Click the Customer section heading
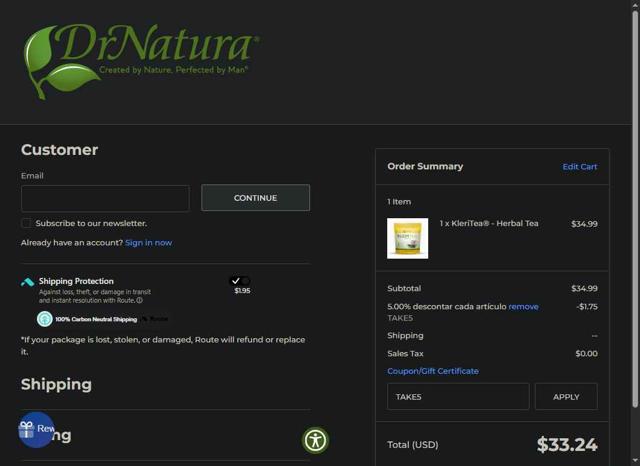Image resolution: width=640 pixels, height=466 pixels. pos(60,150)
